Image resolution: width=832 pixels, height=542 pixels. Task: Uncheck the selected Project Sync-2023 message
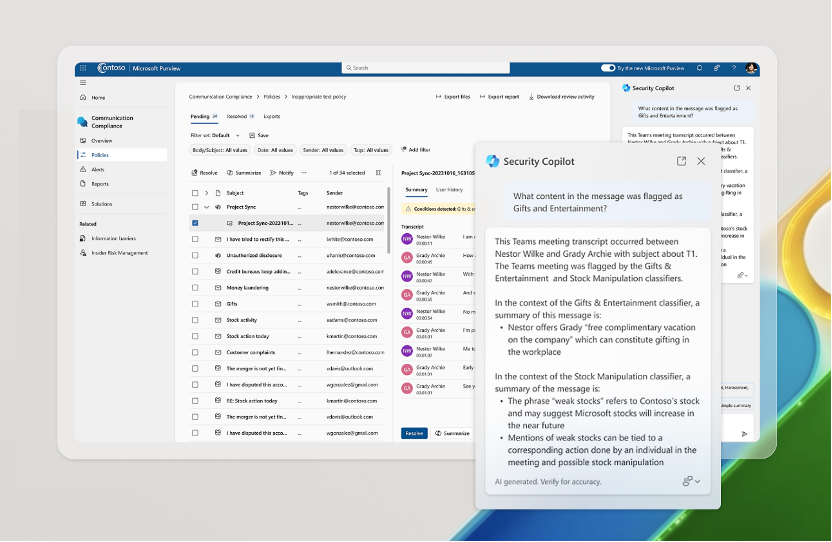[195, 223]
